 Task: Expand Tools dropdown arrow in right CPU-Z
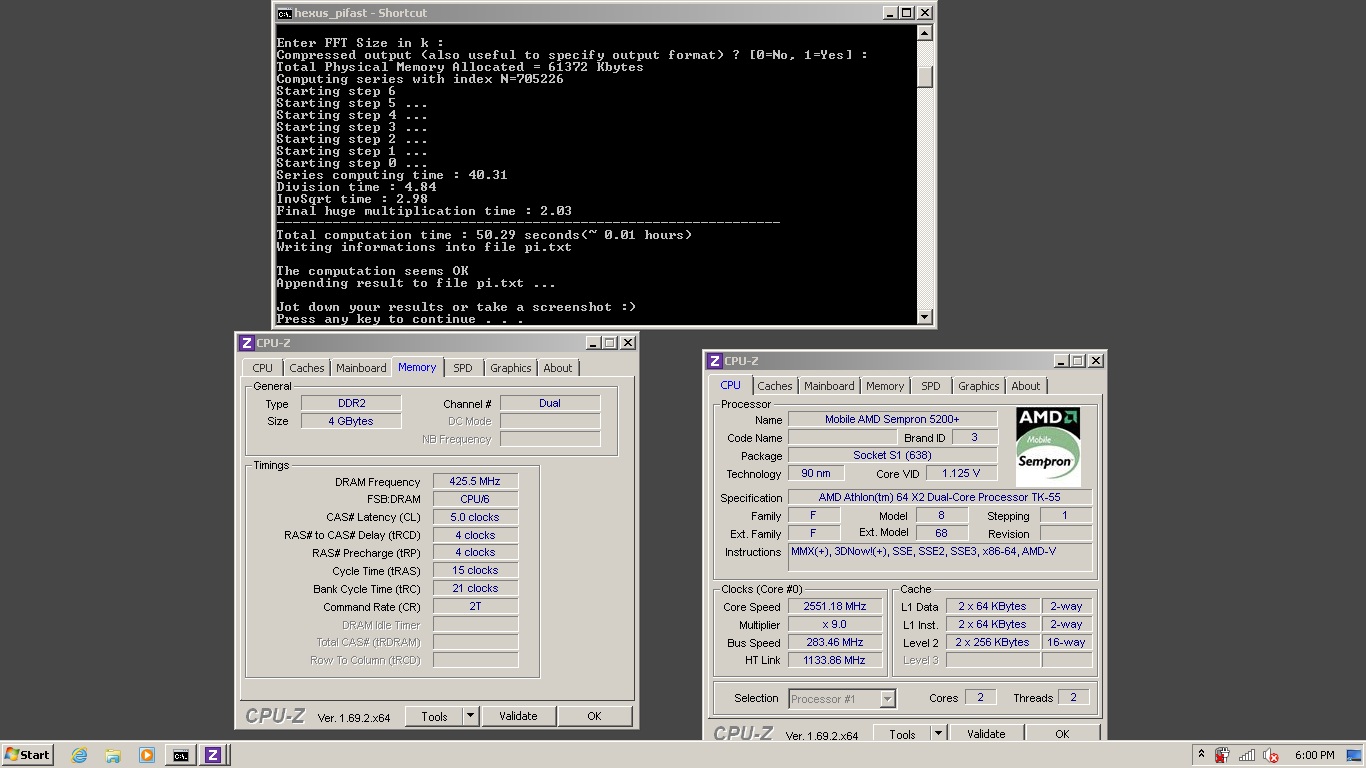tap(938, 734)
